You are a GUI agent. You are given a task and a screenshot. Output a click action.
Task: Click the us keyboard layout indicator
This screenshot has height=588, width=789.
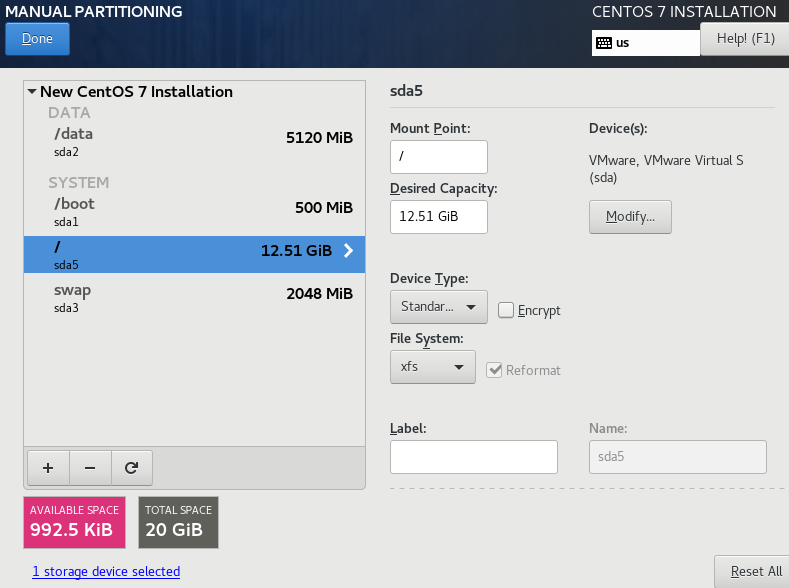(x=646, y=43)
